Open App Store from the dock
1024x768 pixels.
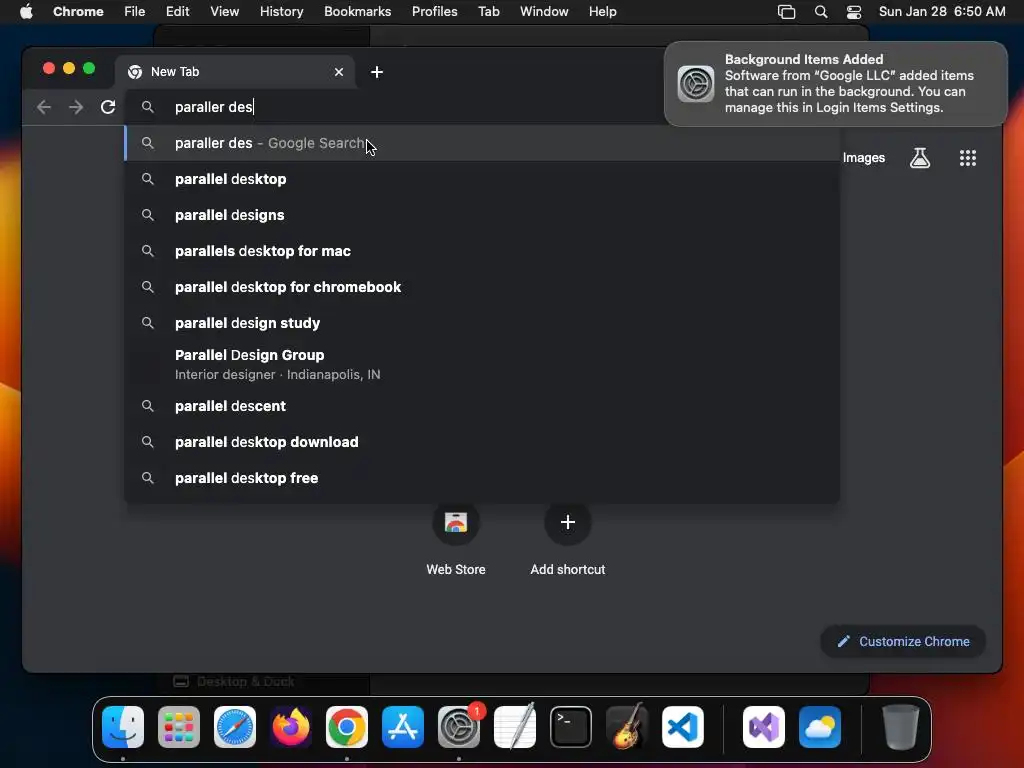403,727
